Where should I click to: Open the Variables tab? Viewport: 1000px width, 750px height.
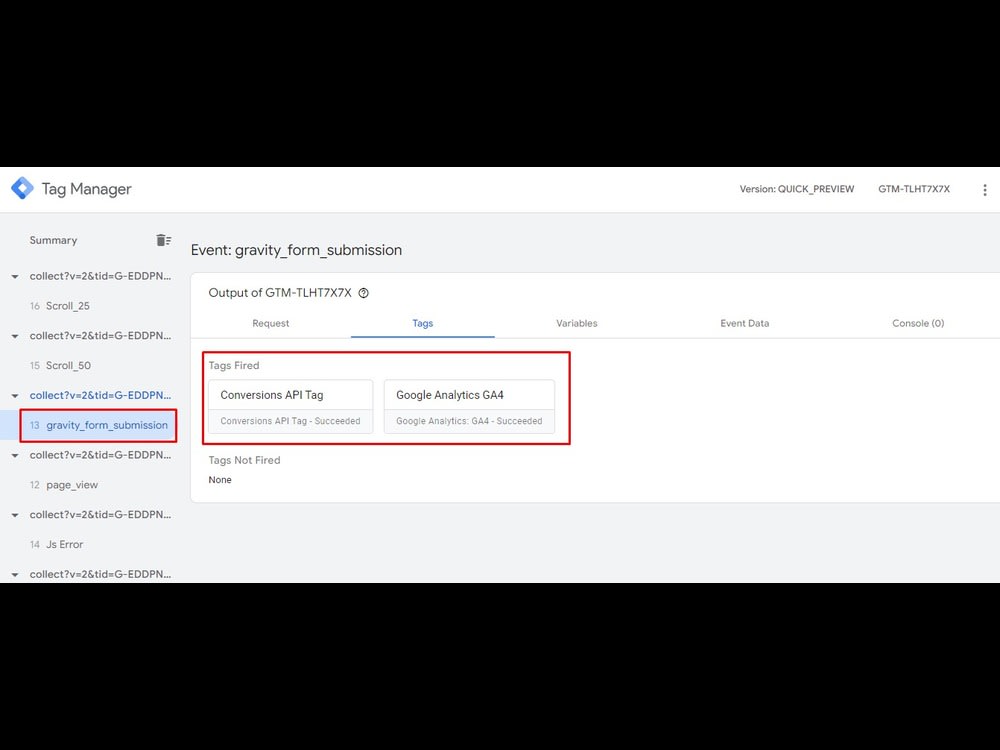[577, 323]
